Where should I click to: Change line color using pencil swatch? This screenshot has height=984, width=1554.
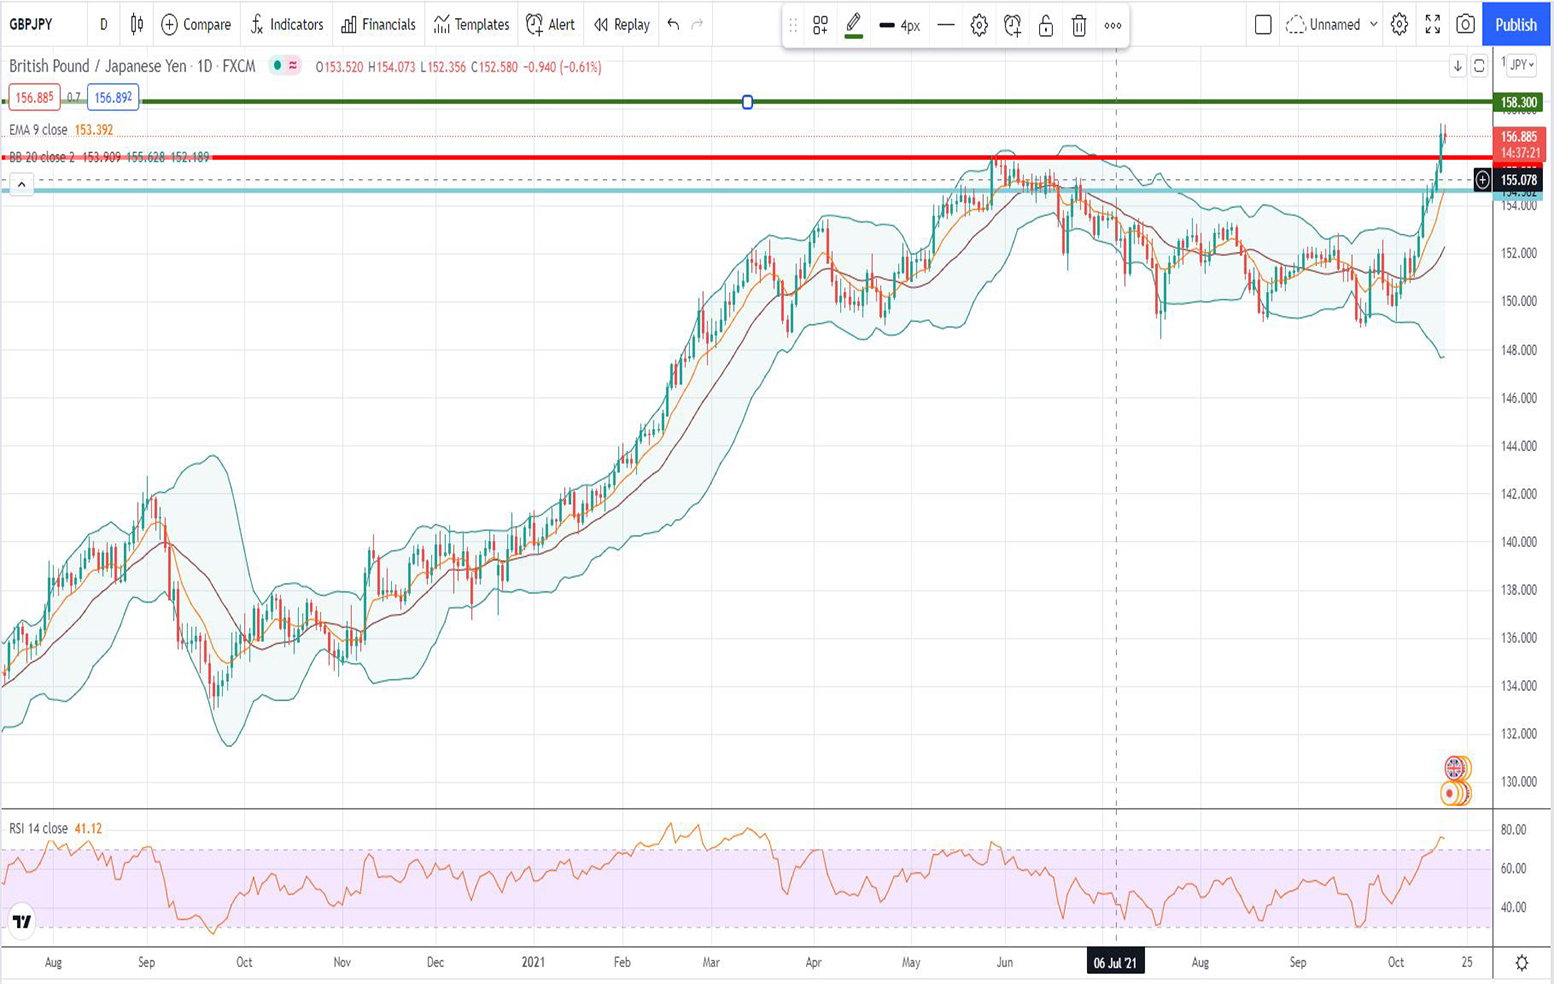pyautogui.click(x=853, y=26)
